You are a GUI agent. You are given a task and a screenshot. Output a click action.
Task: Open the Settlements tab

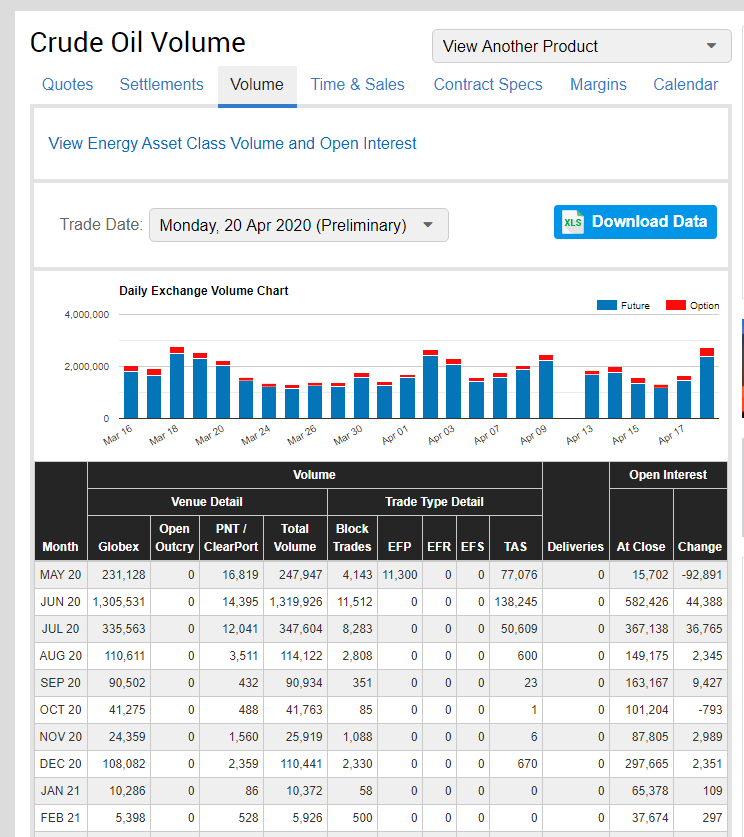pyautogui.click(x=161, y=85)
